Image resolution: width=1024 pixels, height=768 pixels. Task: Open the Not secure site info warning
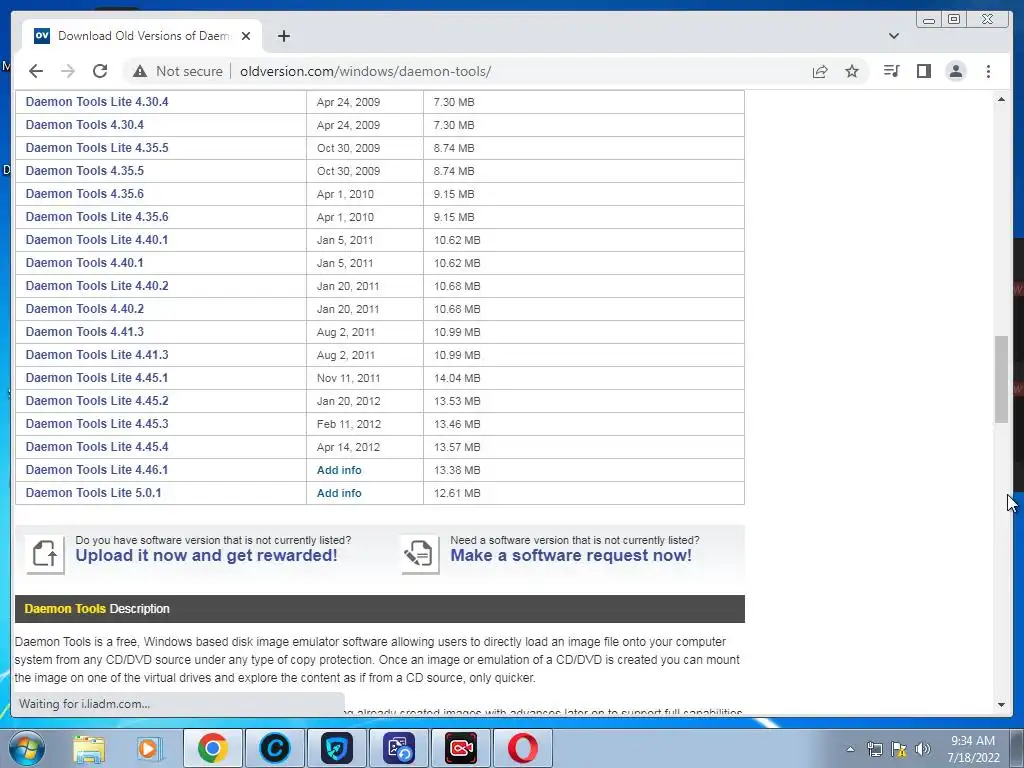(x=178, y=71)
